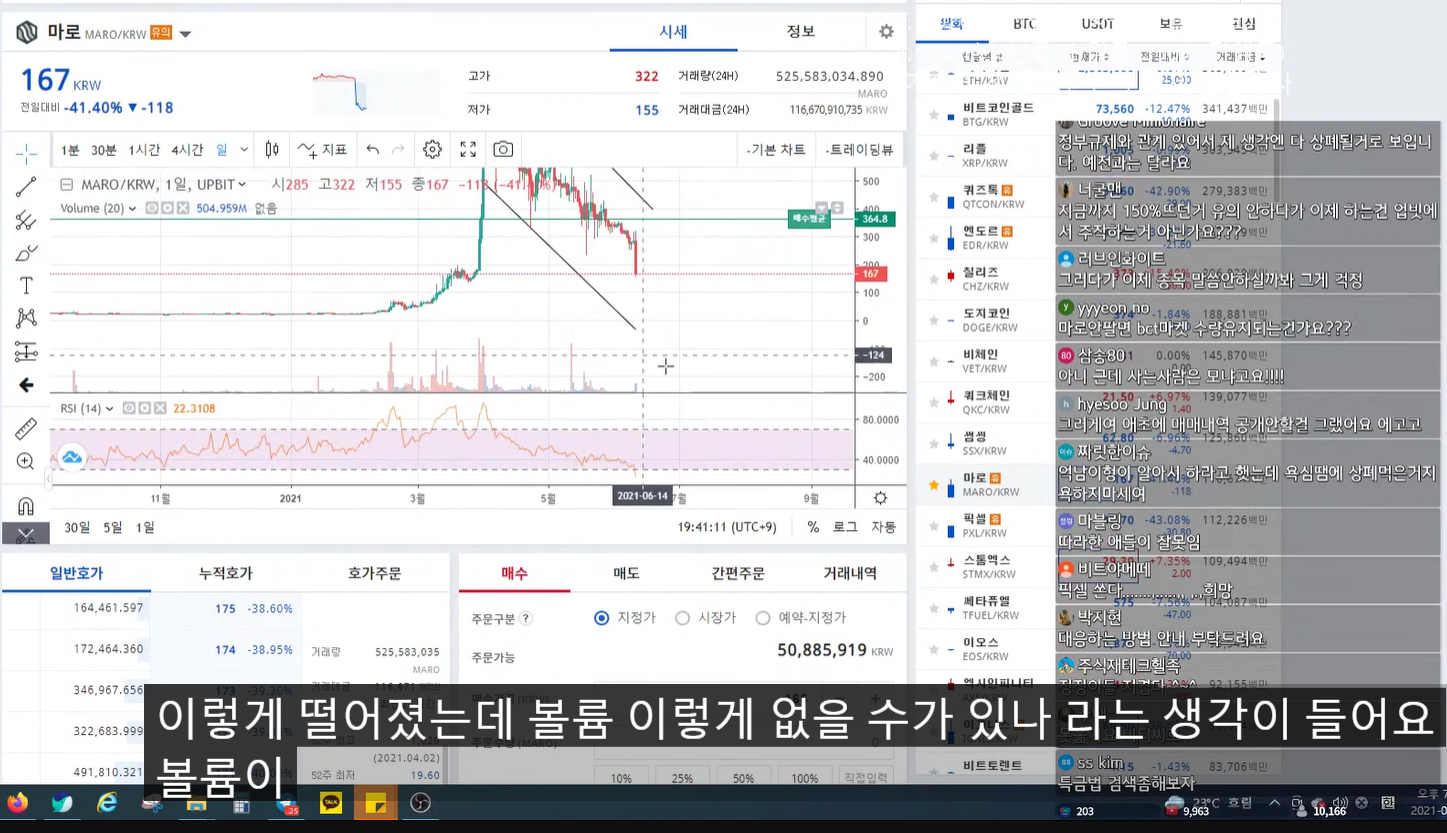Open the candlestick chart style menu

point(272,149)
